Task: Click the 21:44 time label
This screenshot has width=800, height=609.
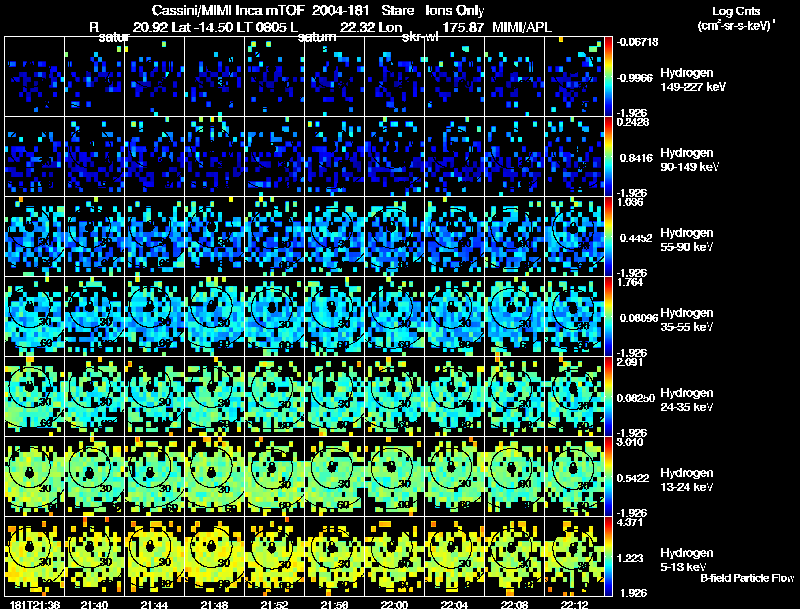Action: [x=154, y=604]
